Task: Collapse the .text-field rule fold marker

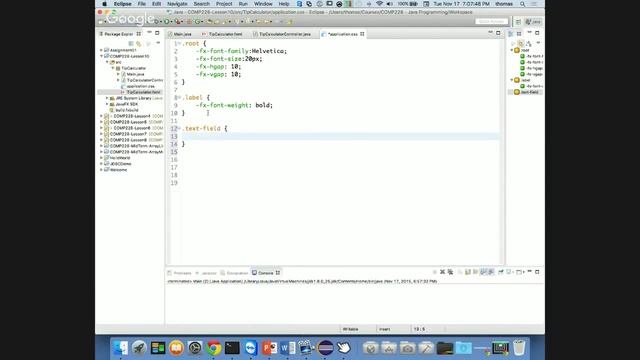Action: click(x=180, y=128)
